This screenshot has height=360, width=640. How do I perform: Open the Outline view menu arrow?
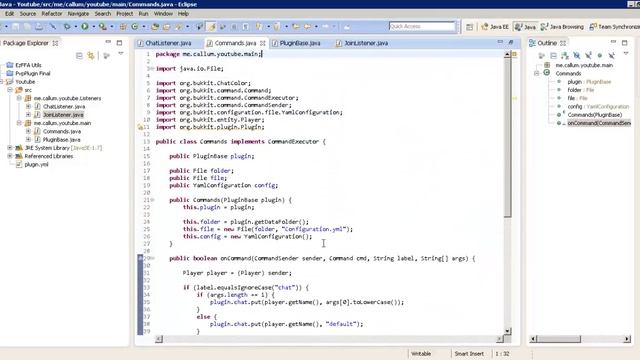[x=626, y=54]
